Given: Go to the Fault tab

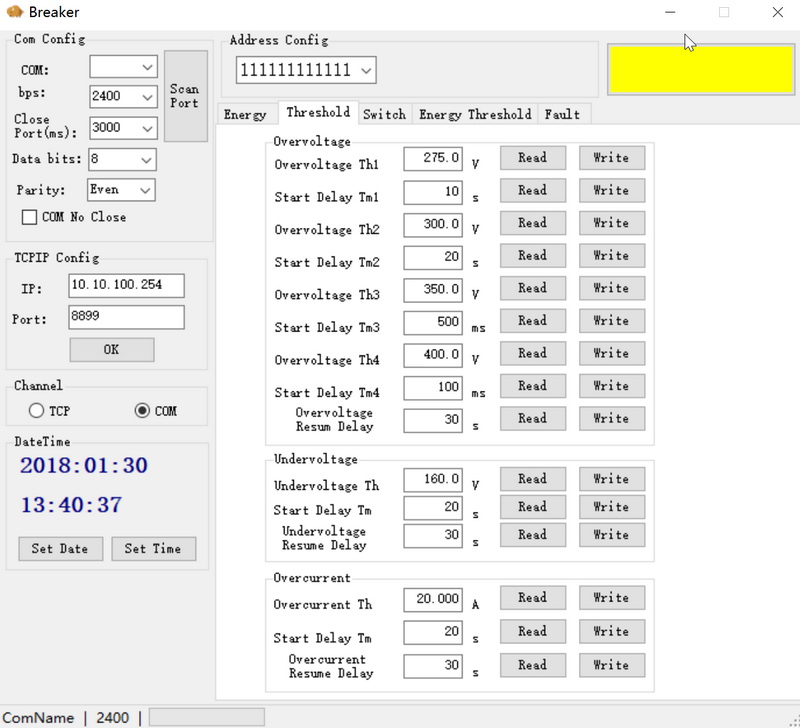Looking at the screenshot, I should coord(562,114).
